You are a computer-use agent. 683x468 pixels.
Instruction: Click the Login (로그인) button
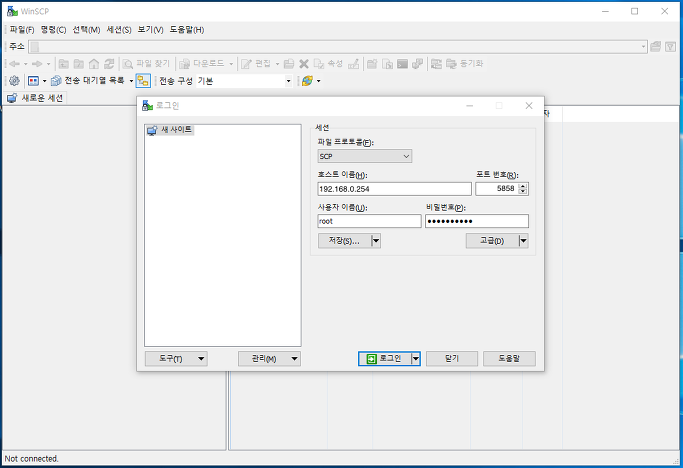pyautogui.click(x=385, y=359)
